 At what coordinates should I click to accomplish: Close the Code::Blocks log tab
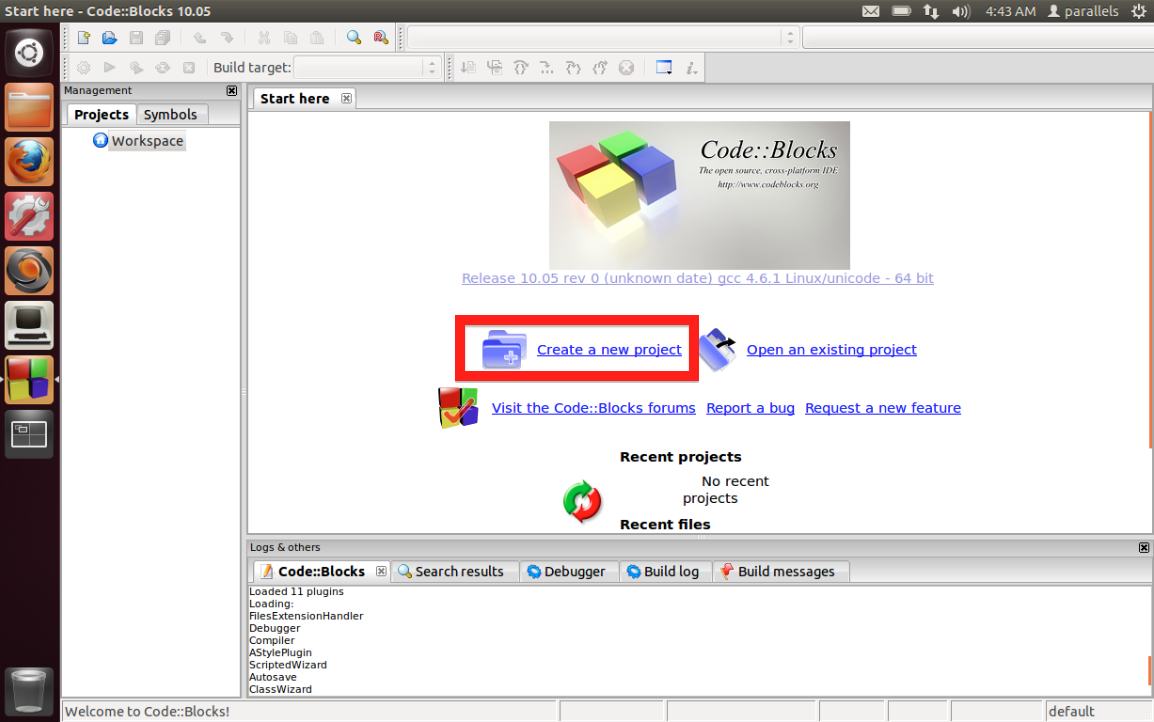[x=381, y=571]
